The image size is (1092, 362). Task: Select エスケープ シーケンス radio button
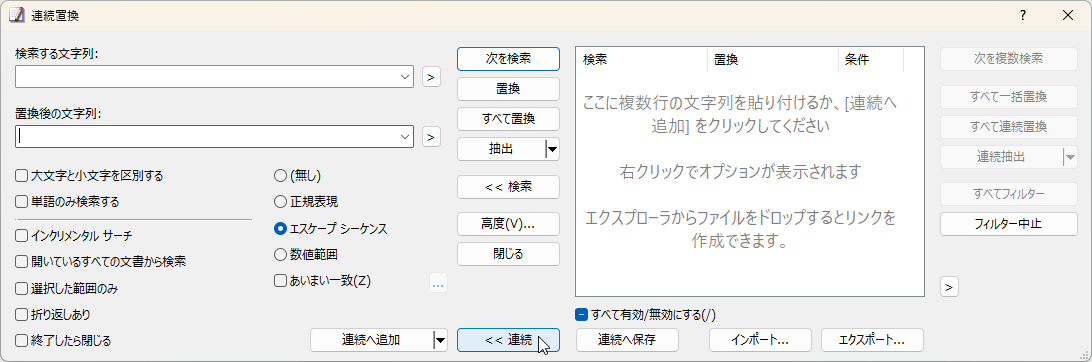[x=331, y=228]
